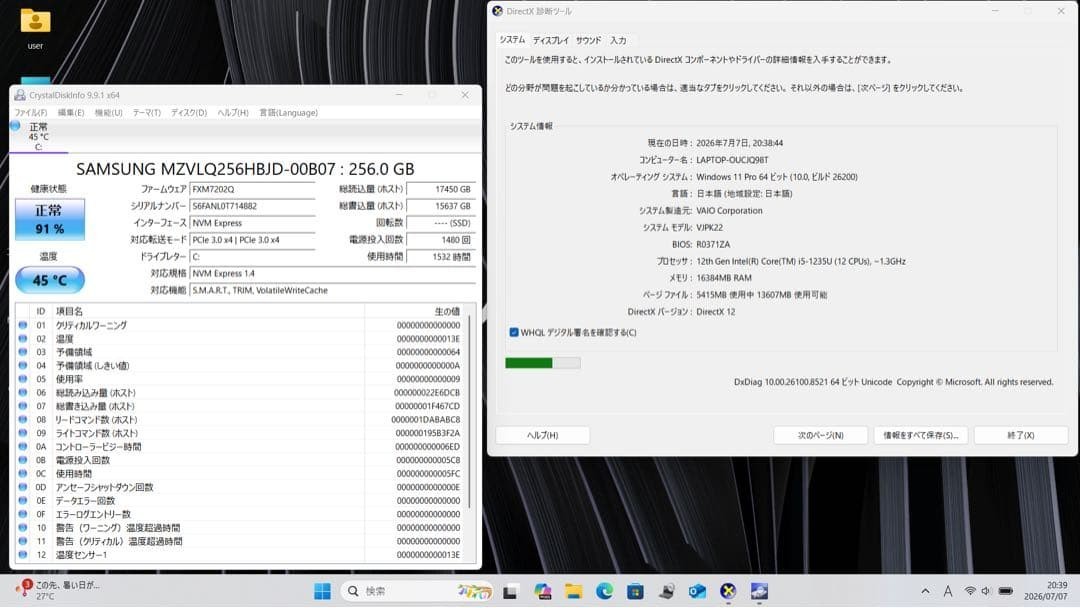Open the Wi-Fi network tray icon
The width and height of the screenshot is (1080, 608).
coord(970,591)
